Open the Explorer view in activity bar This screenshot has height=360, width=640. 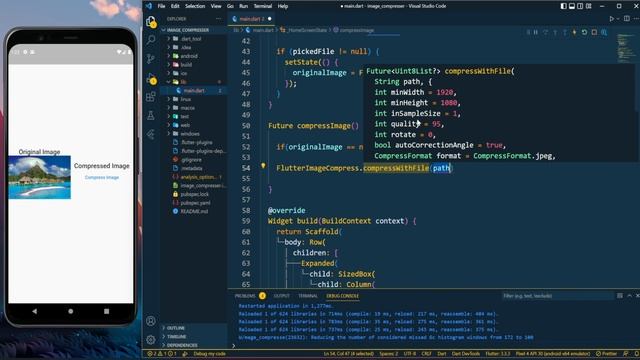point(151,22)
